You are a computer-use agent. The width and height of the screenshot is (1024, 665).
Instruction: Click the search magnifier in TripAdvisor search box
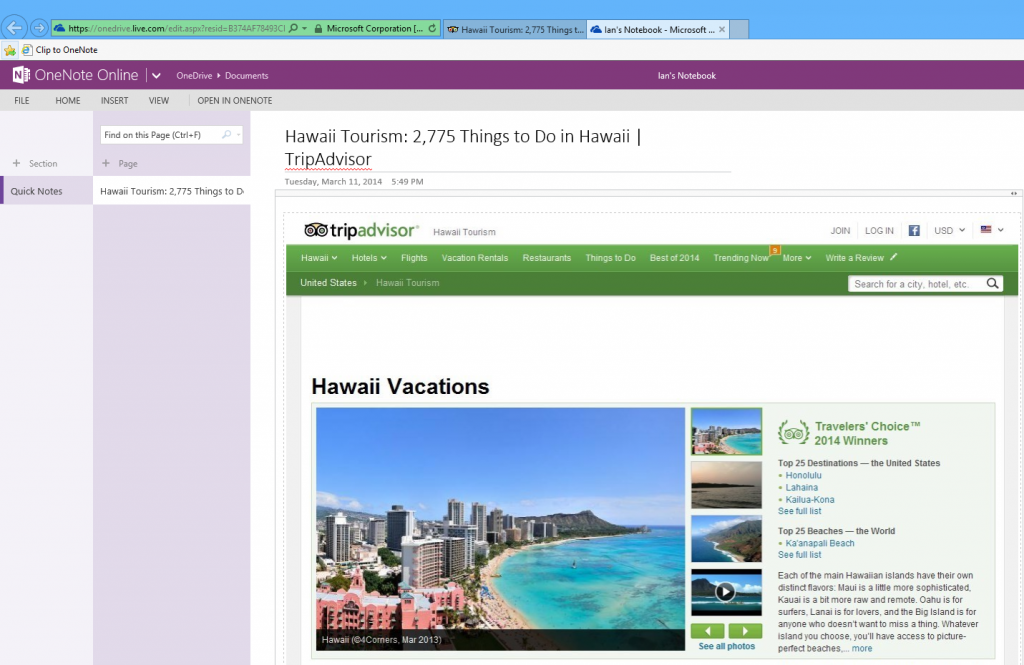point(992,284)
